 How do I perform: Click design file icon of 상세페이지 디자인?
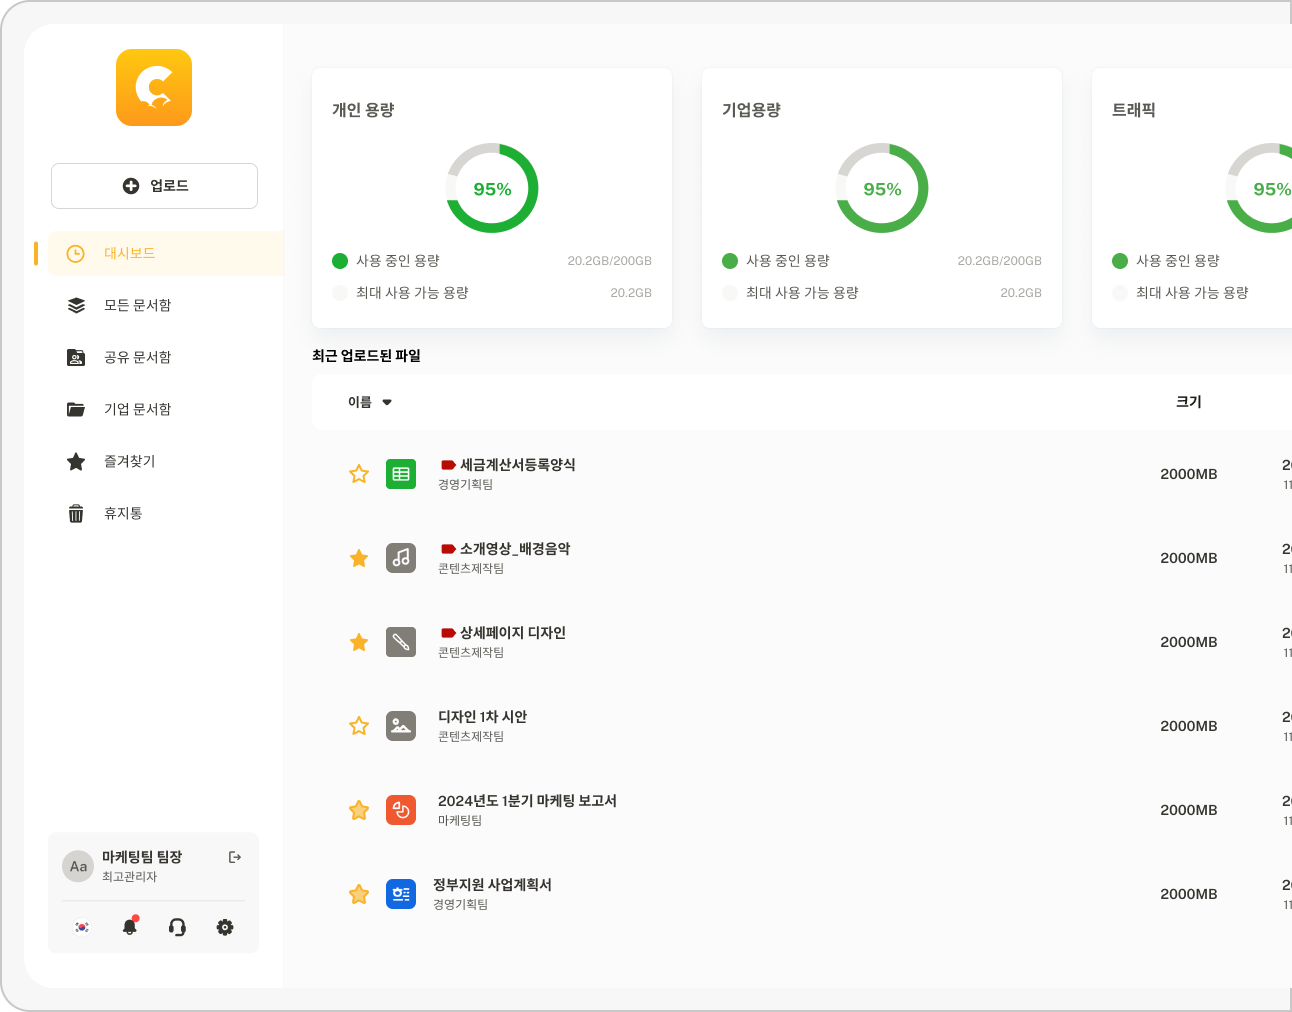coord(401,642)
